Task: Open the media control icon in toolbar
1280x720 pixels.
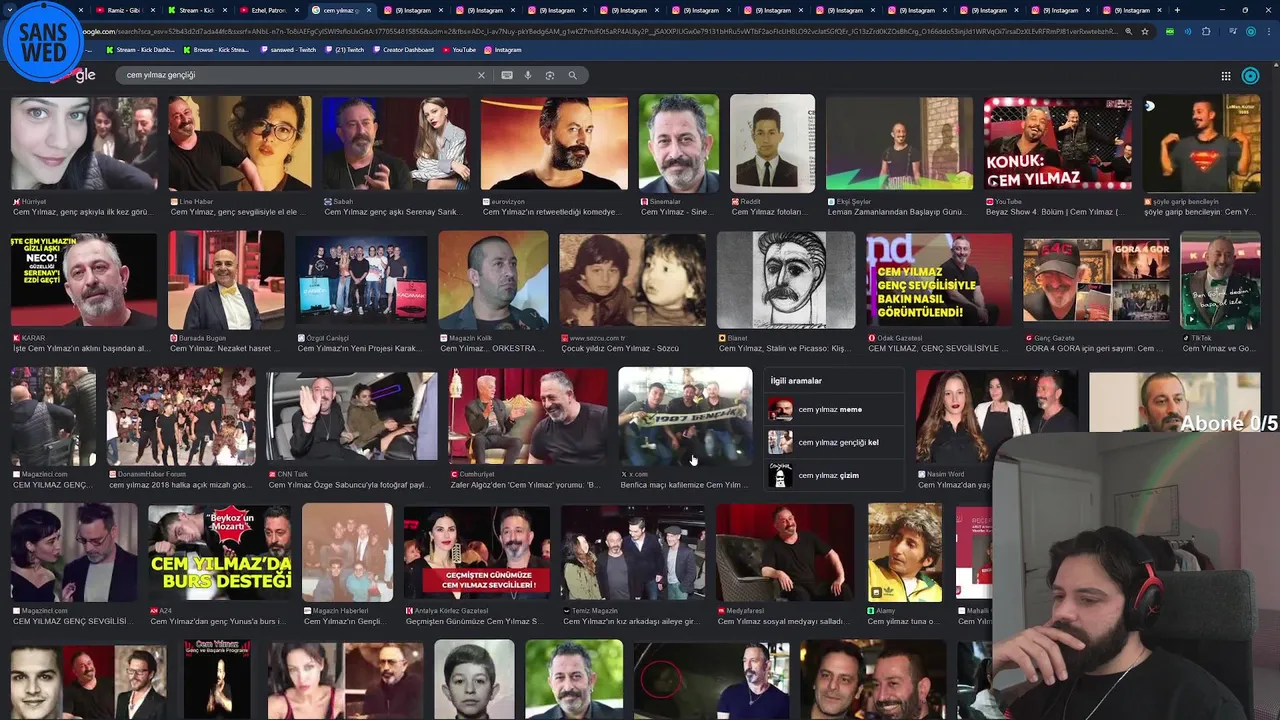Action: click(1233, 31)
